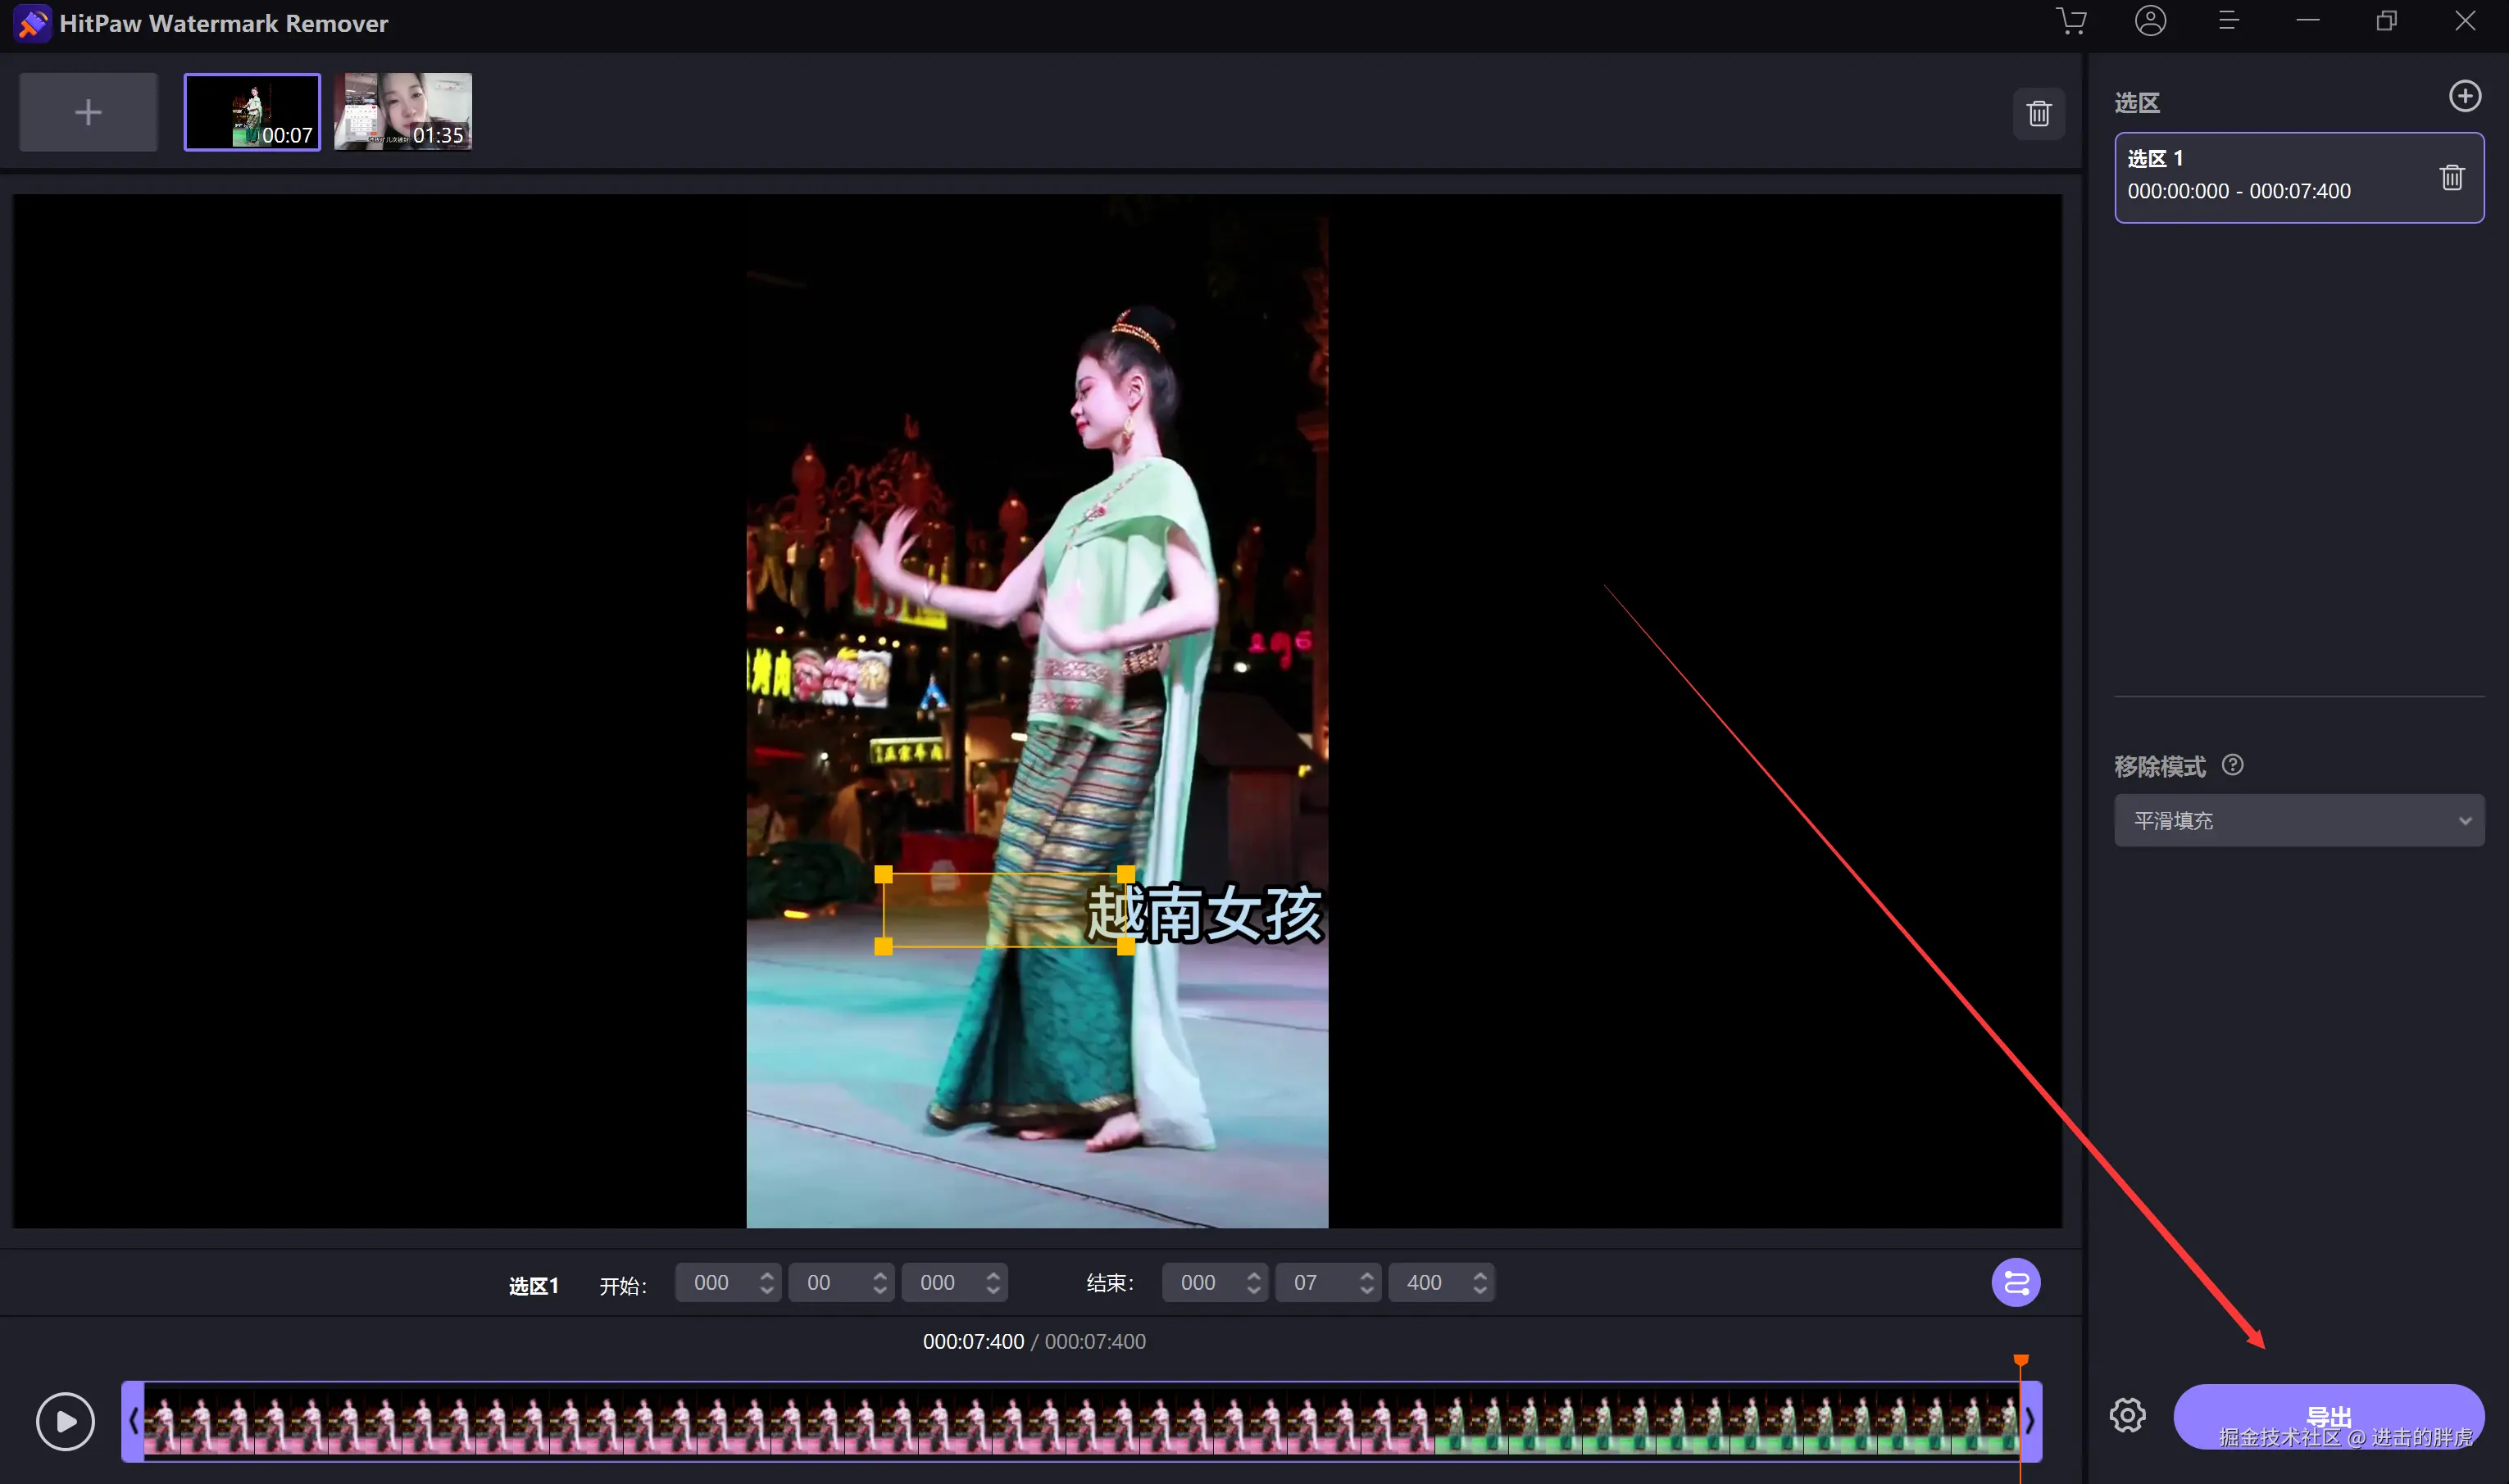2509x1484 pixels.
Task: Increase the end milliseconds value 400
Action: tap(1479, 1275)
